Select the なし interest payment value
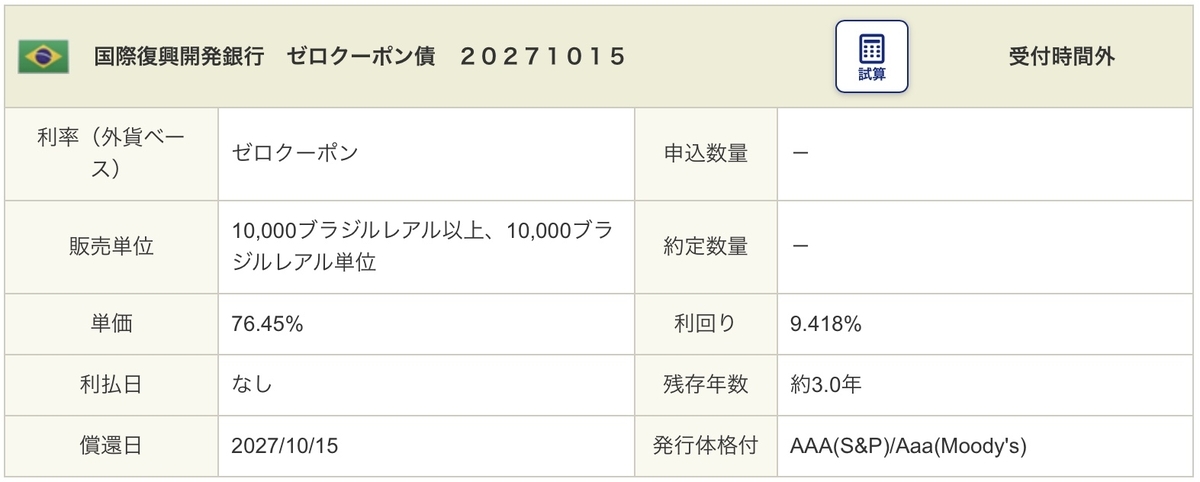 (251, 385)
